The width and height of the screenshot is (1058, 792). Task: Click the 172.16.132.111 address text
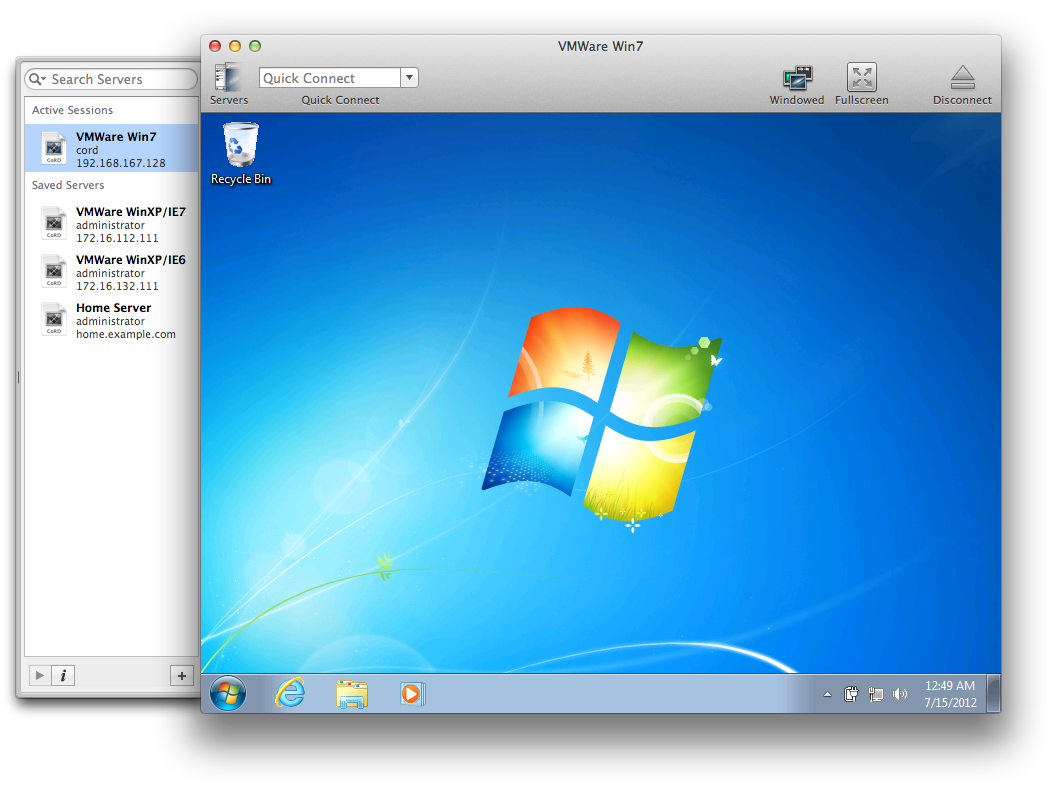117,286
